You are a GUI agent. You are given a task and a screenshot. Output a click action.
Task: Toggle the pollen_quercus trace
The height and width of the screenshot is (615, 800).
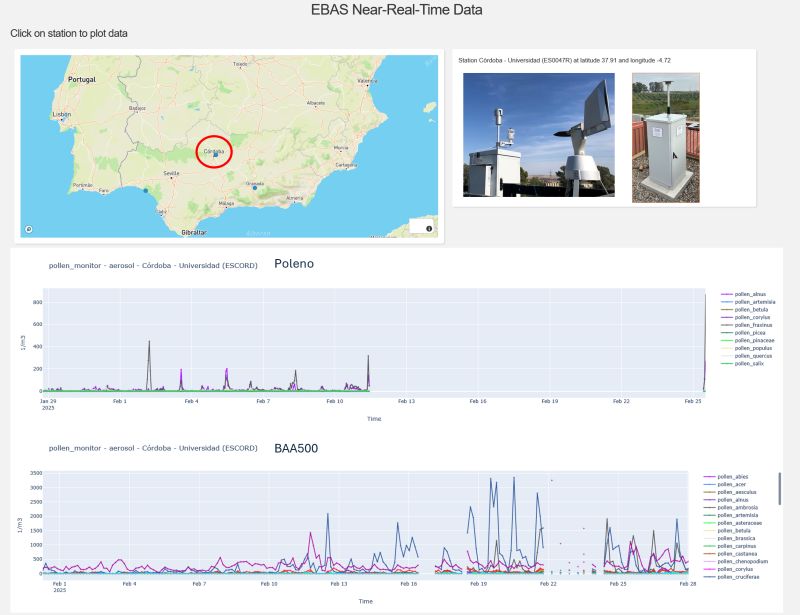pyautogui.click(x=746, y=356)
